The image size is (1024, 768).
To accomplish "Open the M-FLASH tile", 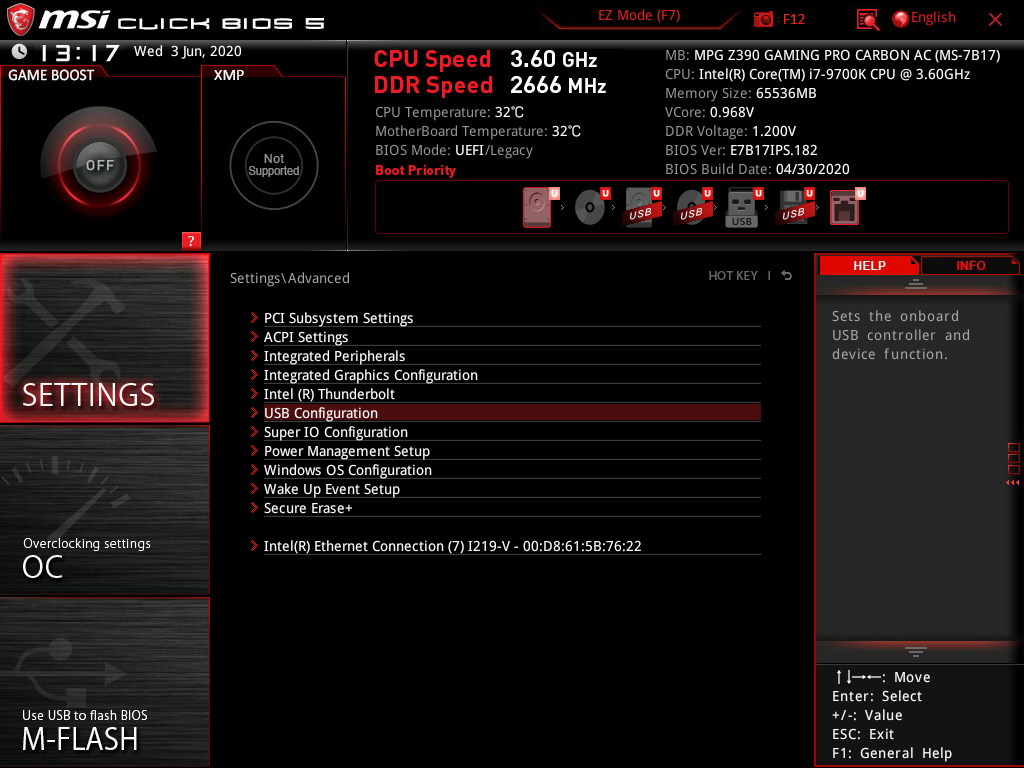I will 104,682.
